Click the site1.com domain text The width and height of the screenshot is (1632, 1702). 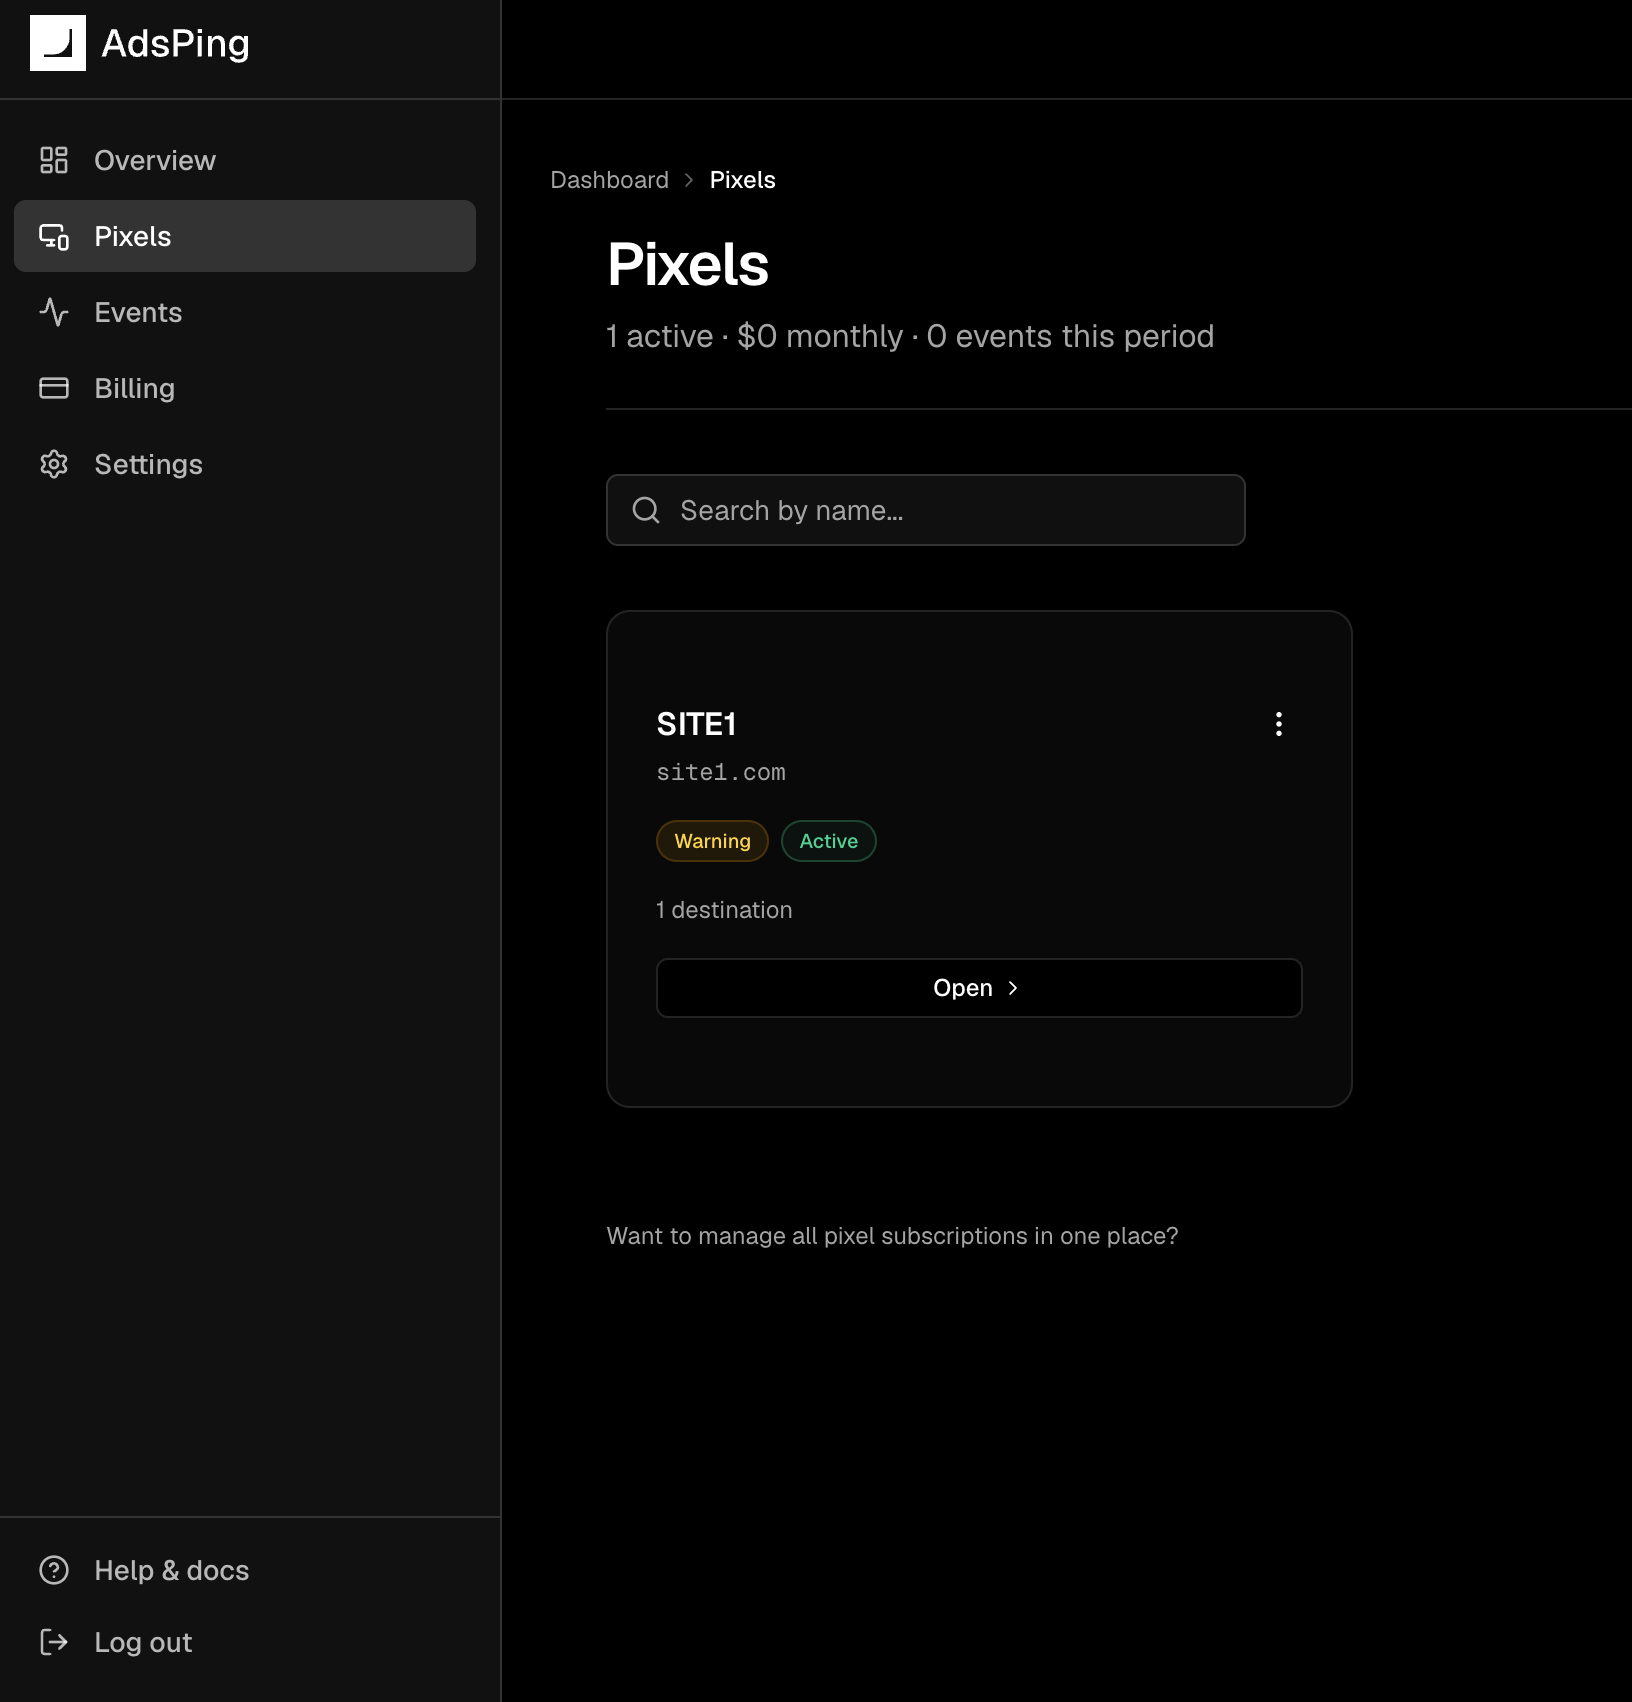point(721,772)
